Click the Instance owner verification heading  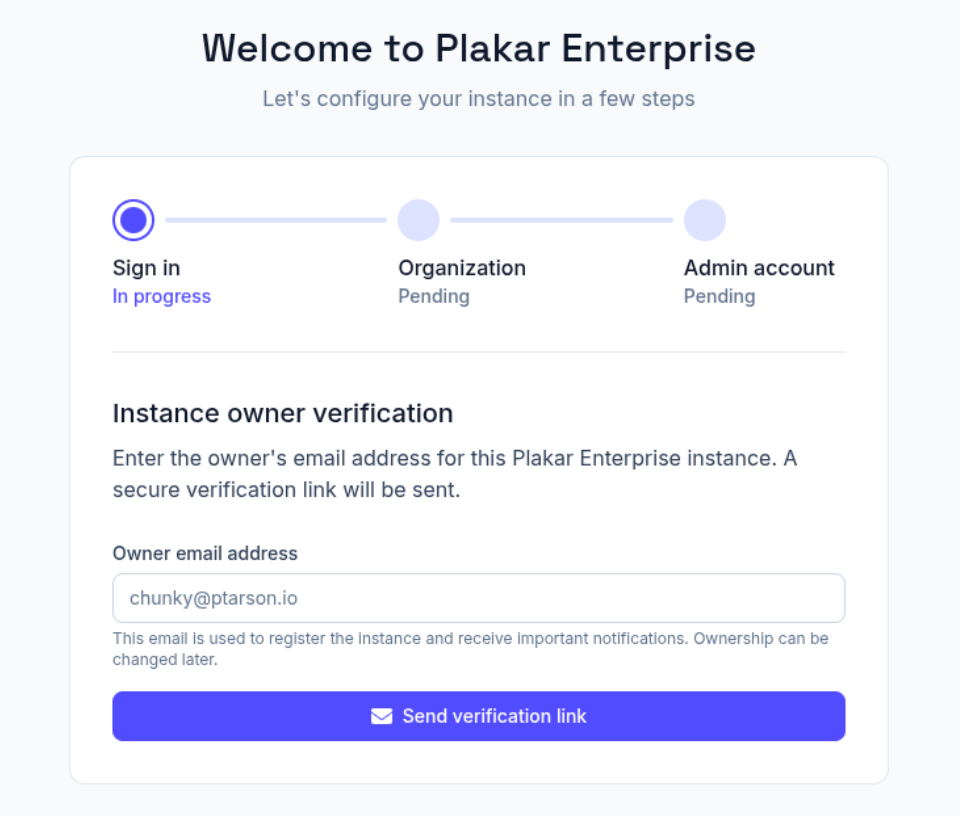pos(282,413)
